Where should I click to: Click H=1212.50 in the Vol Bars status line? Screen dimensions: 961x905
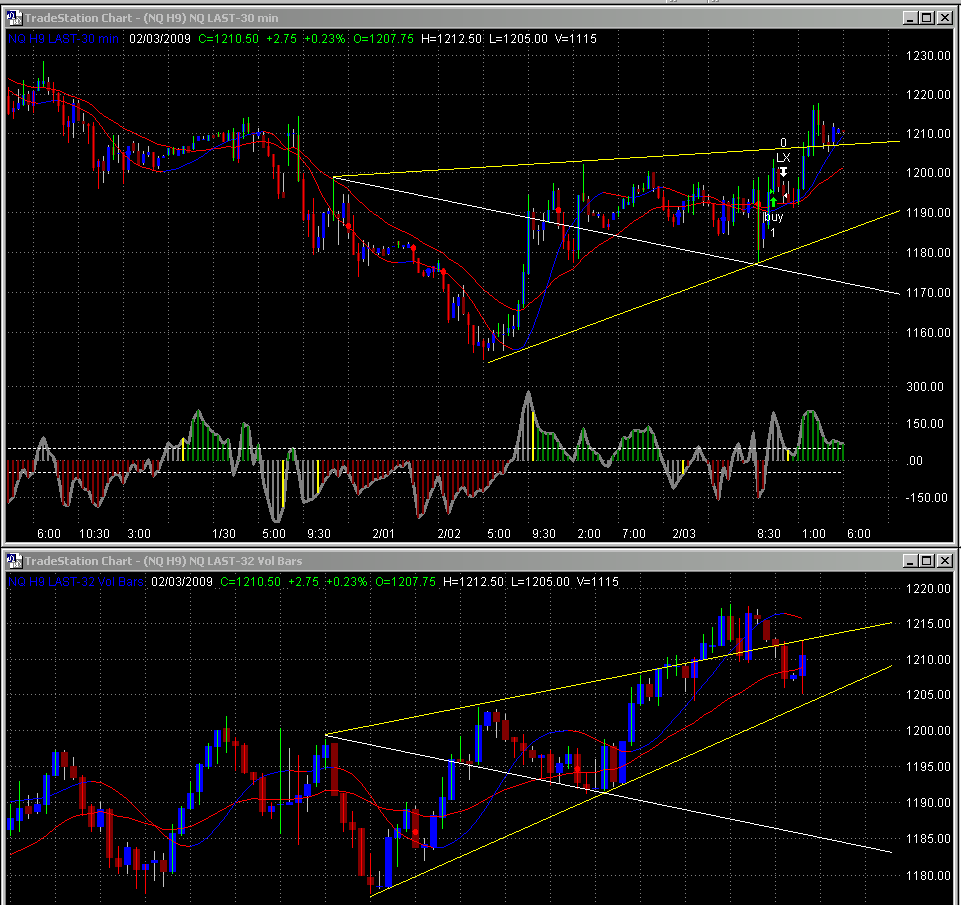point(474,581)
